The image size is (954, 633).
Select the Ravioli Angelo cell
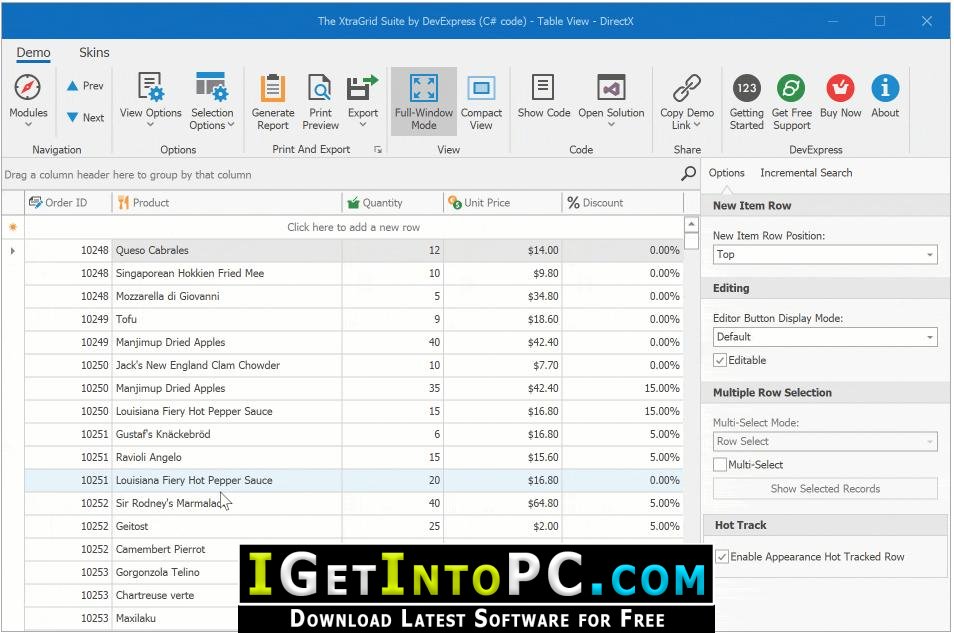pos(227,458)
